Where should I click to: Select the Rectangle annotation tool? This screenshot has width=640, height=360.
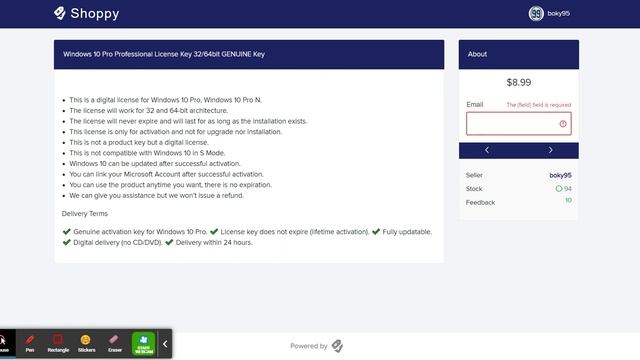tap(58, 344)
